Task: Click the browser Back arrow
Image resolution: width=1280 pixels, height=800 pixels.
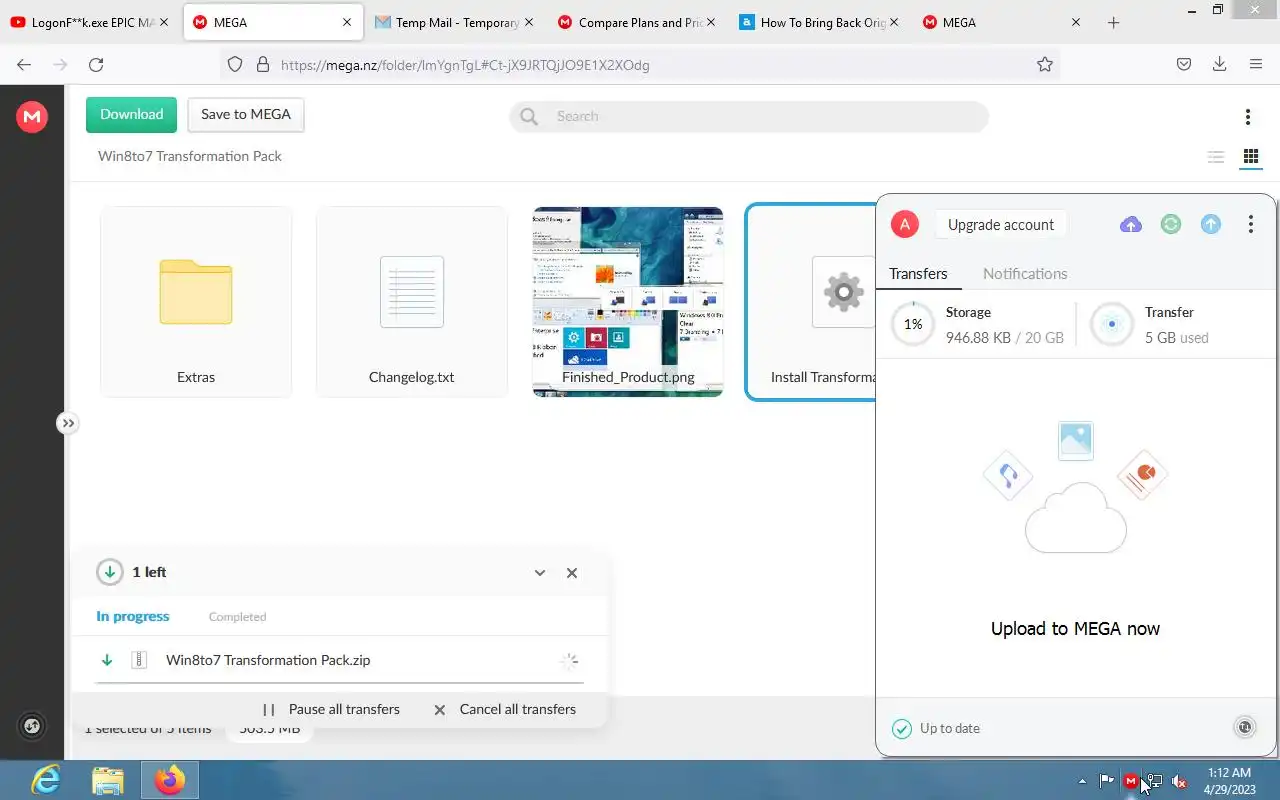Action: click(24, 64)
